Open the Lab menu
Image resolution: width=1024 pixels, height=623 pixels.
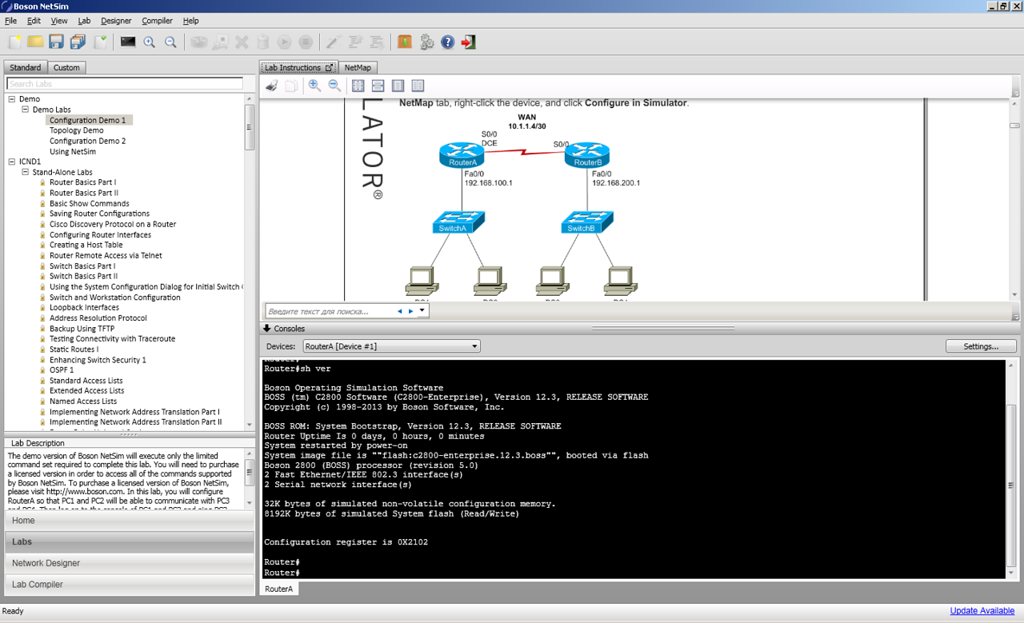point(84,21)
